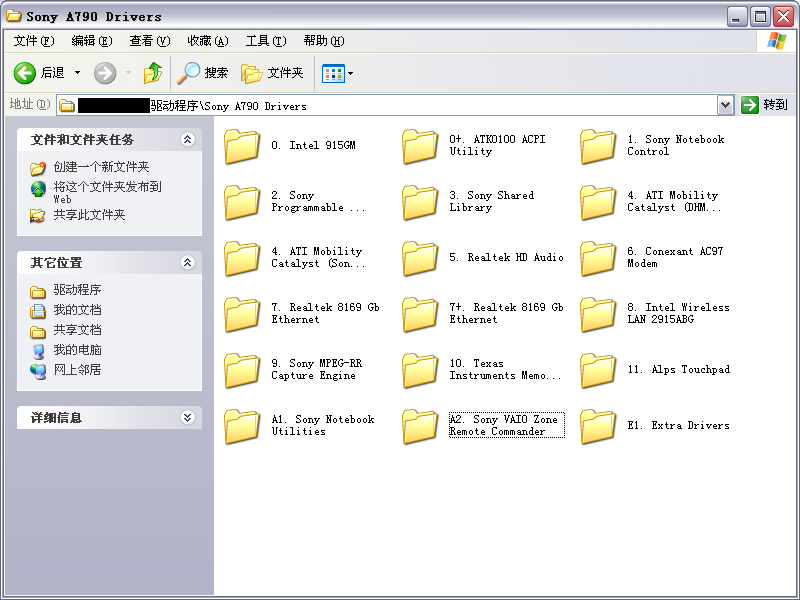Click the 9. Sony MPEG-RR Capture Engine name

coord(316,369)
